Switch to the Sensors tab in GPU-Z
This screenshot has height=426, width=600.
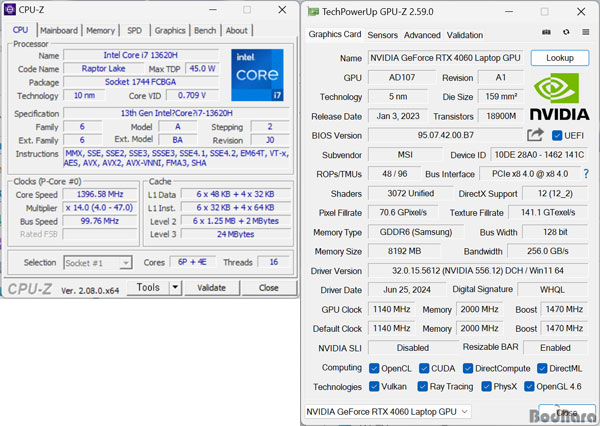coord(383,35)
